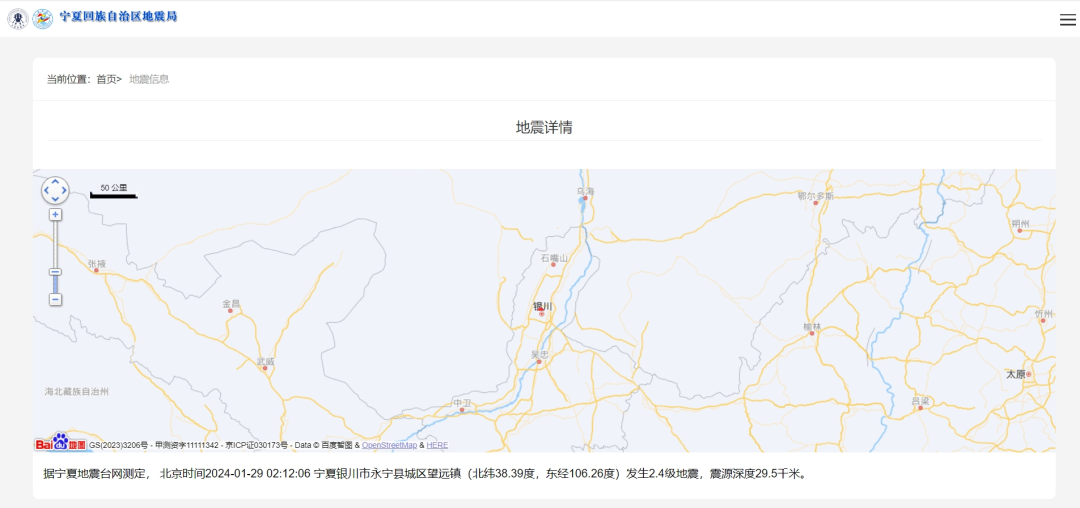
Task: Pan the map down with arrow control
Action: pos(55,199)
